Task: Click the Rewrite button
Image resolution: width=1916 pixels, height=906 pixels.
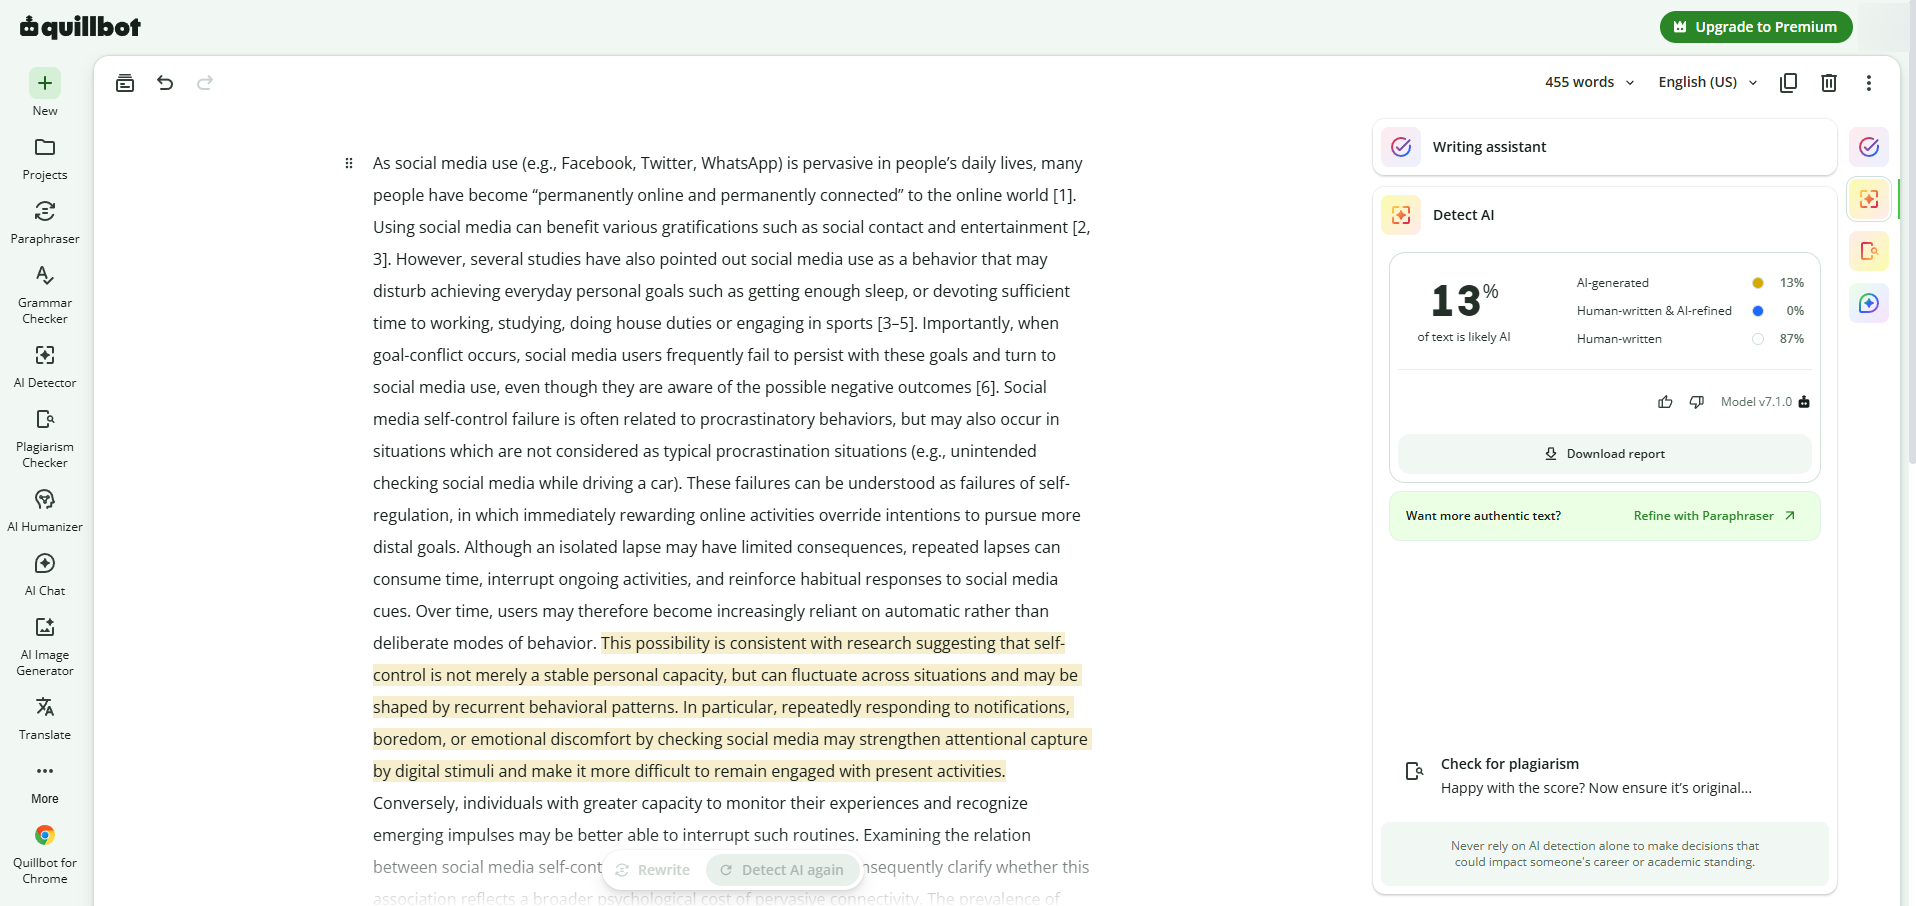Action: (654, 870)
